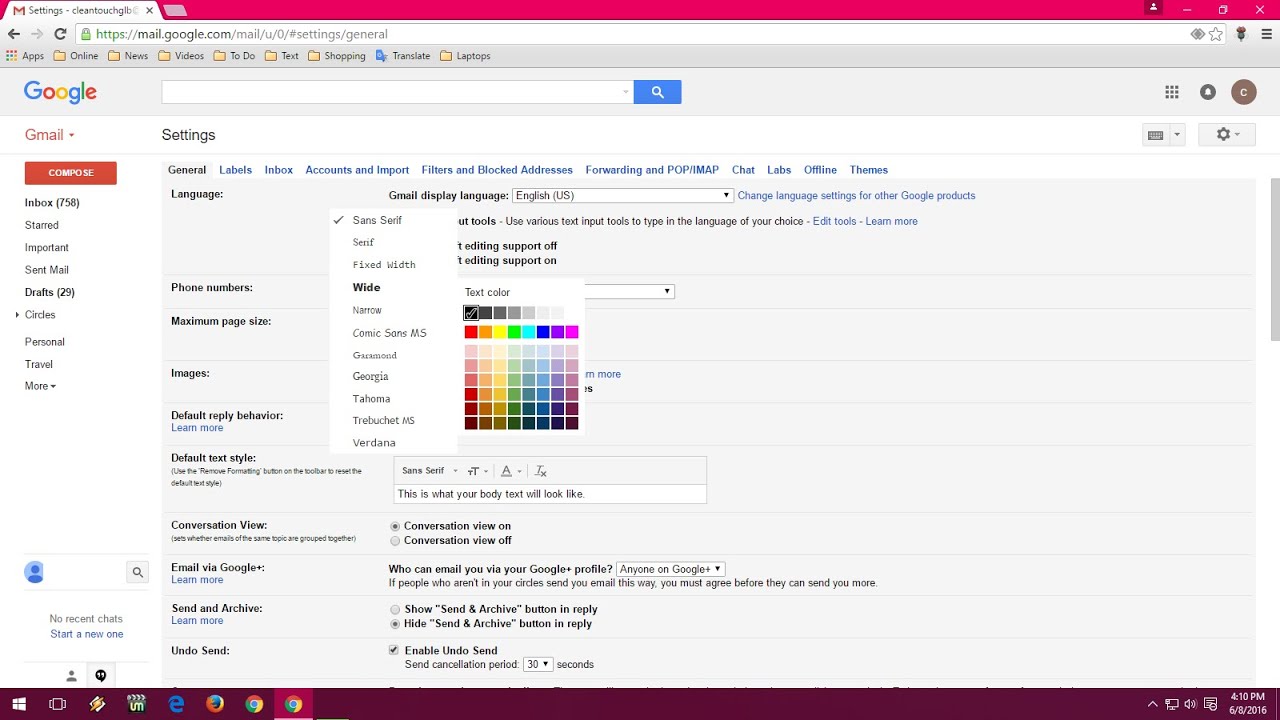
Task: Open the Anyone on Google+ dropdown
Action: coord(670,569)
